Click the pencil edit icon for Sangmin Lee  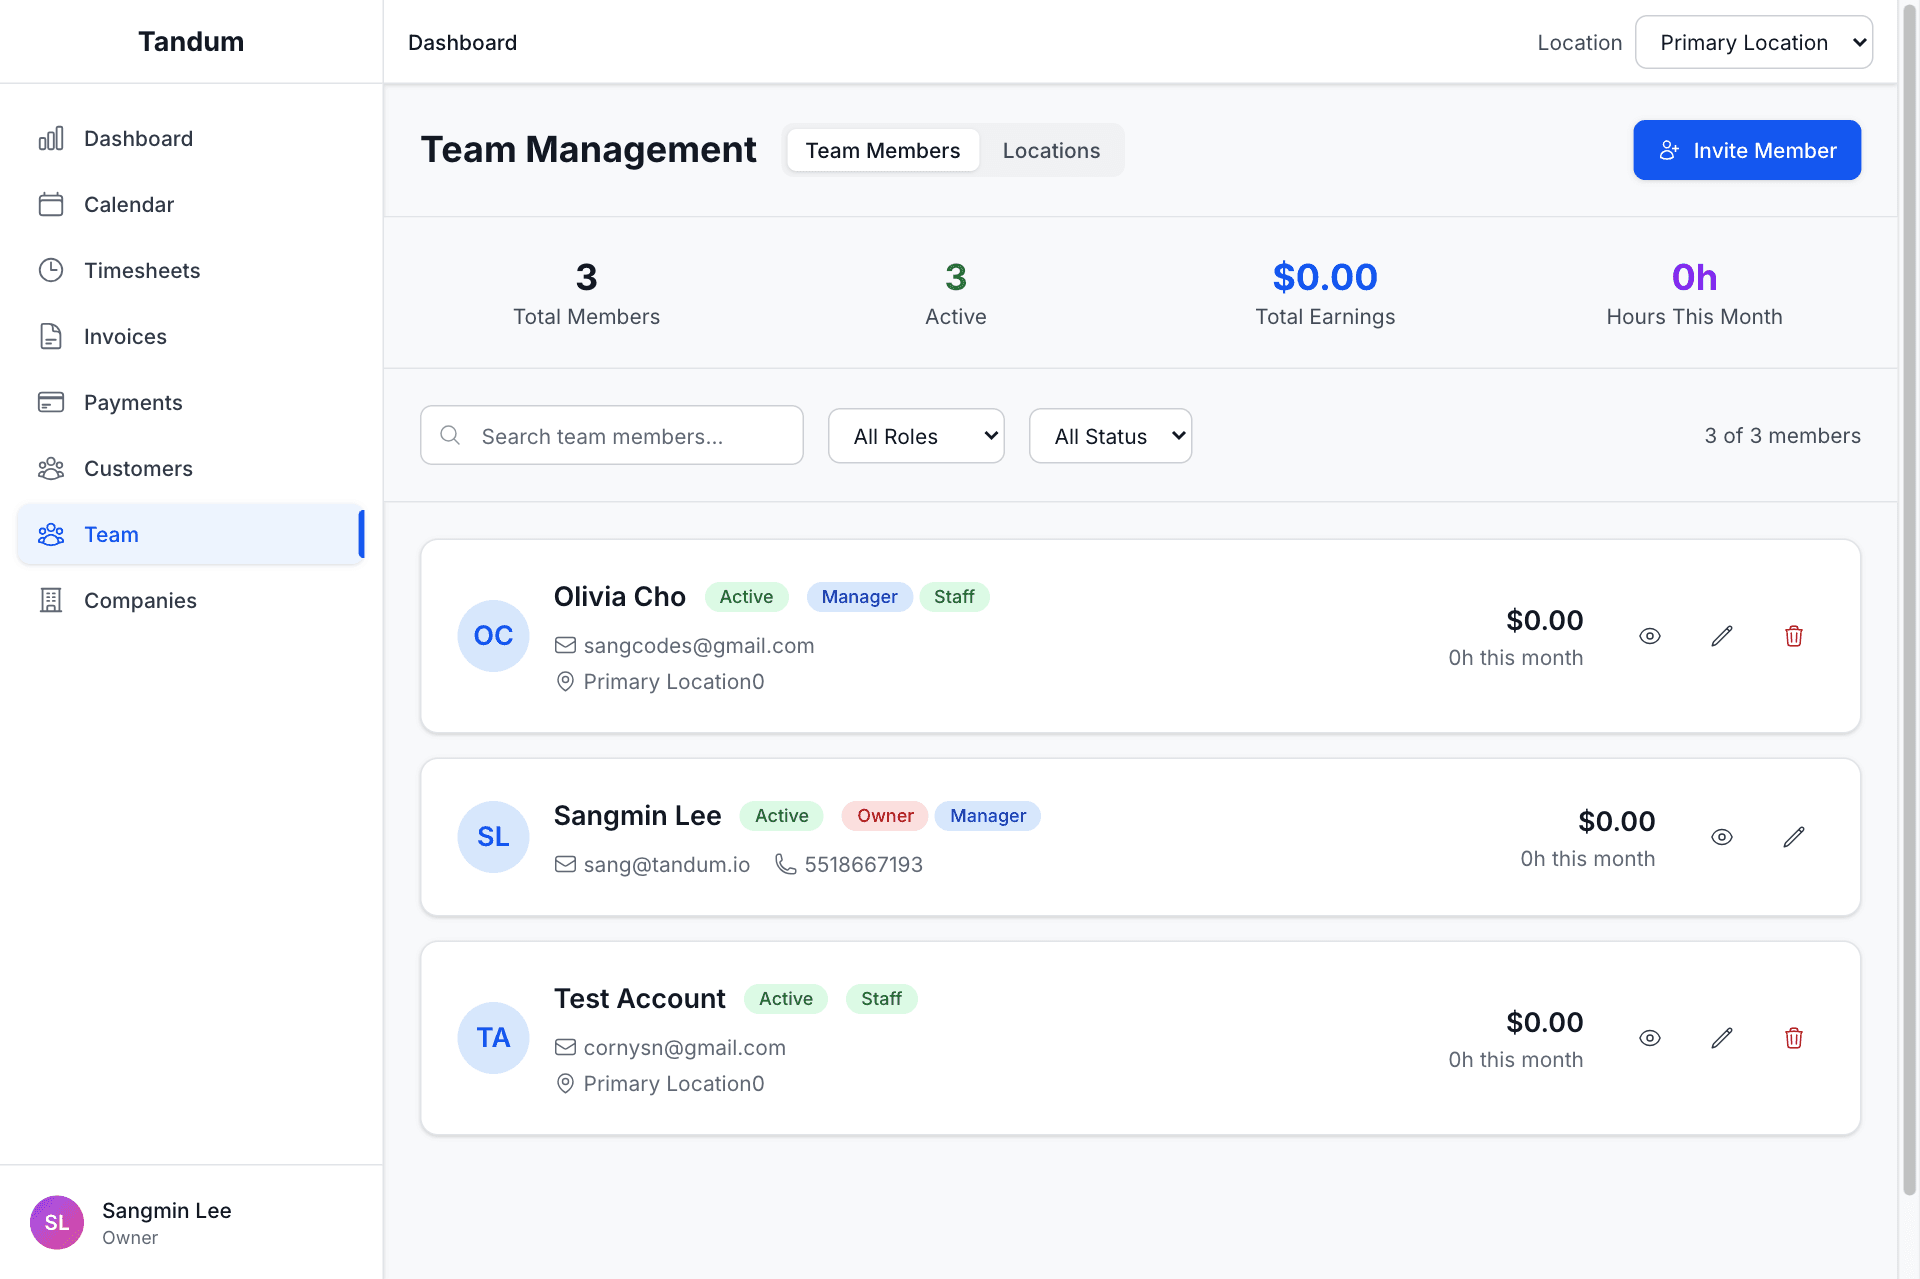[1793, 837]
